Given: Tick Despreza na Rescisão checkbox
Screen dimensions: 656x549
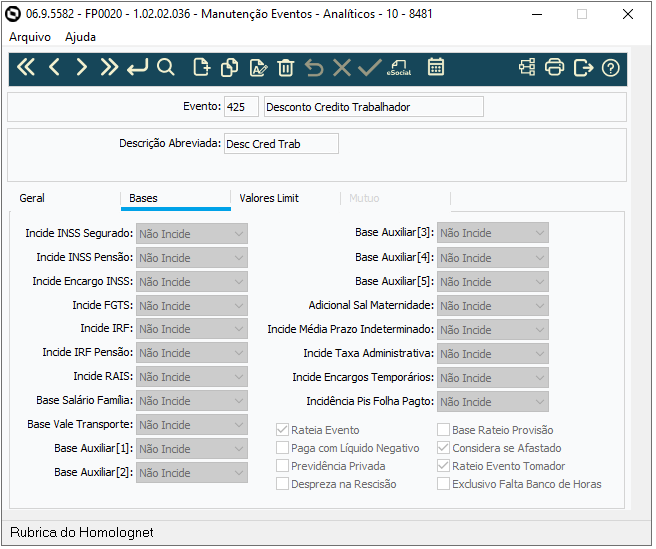Looking at the screenshot, I should (x=282, y=484).
